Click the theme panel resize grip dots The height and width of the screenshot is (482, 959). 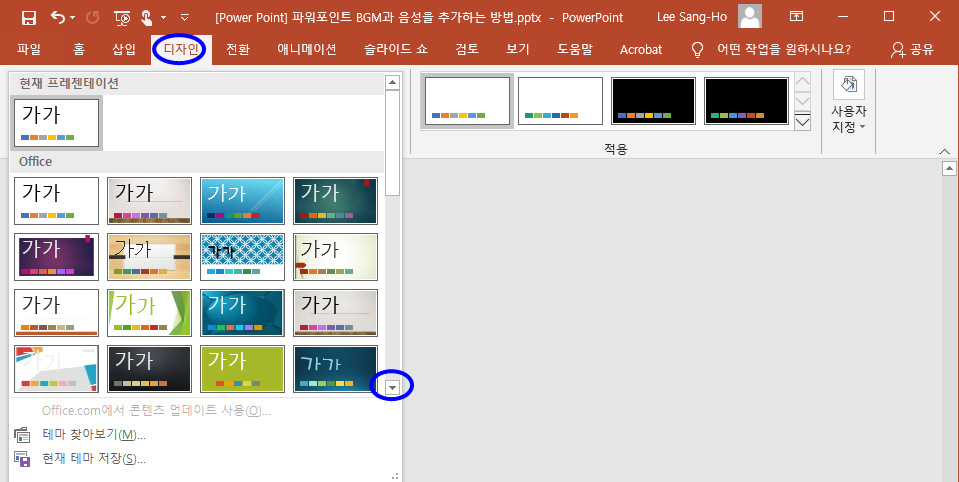pos(394,475)
